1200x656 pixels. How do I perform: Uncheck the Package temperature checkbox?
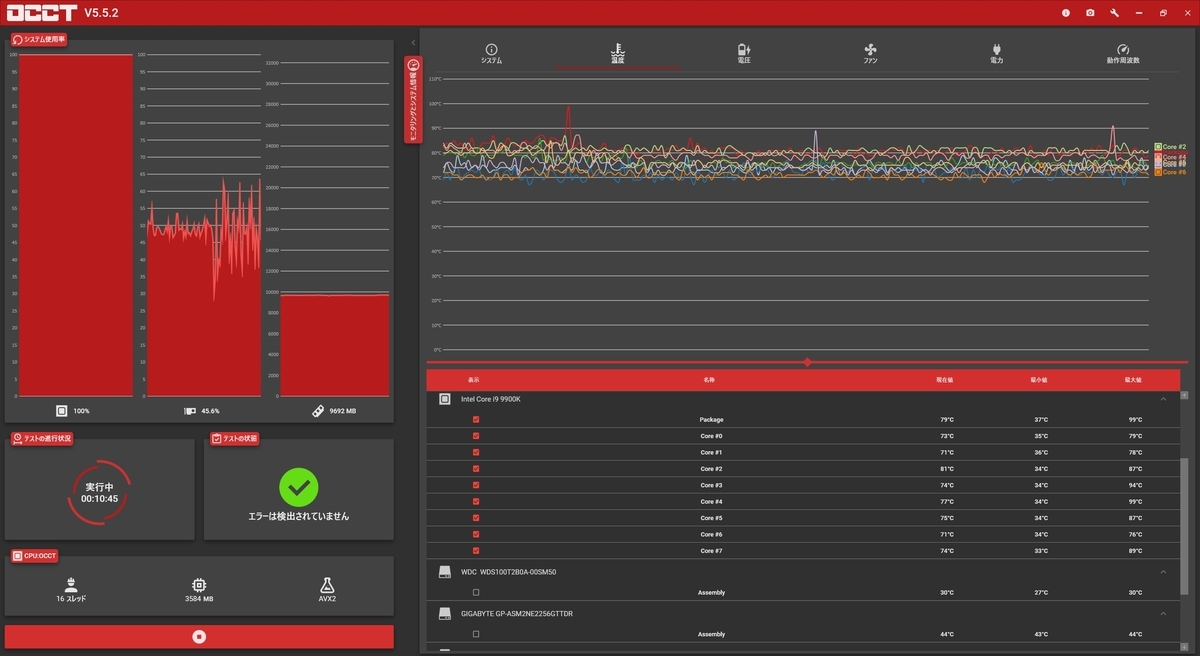(x=476, y=420)
